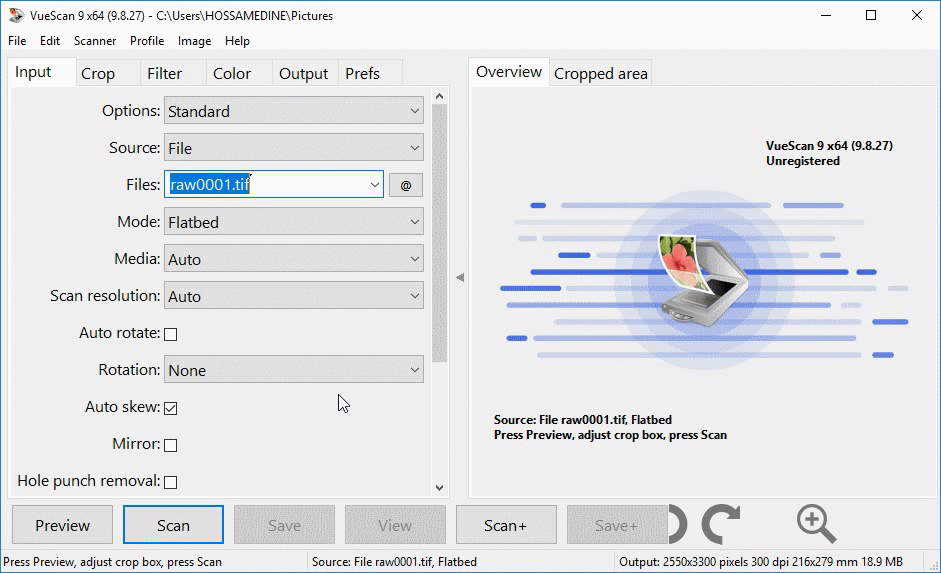Open the Help menu

pyautogui.click(x=237, y=41)
